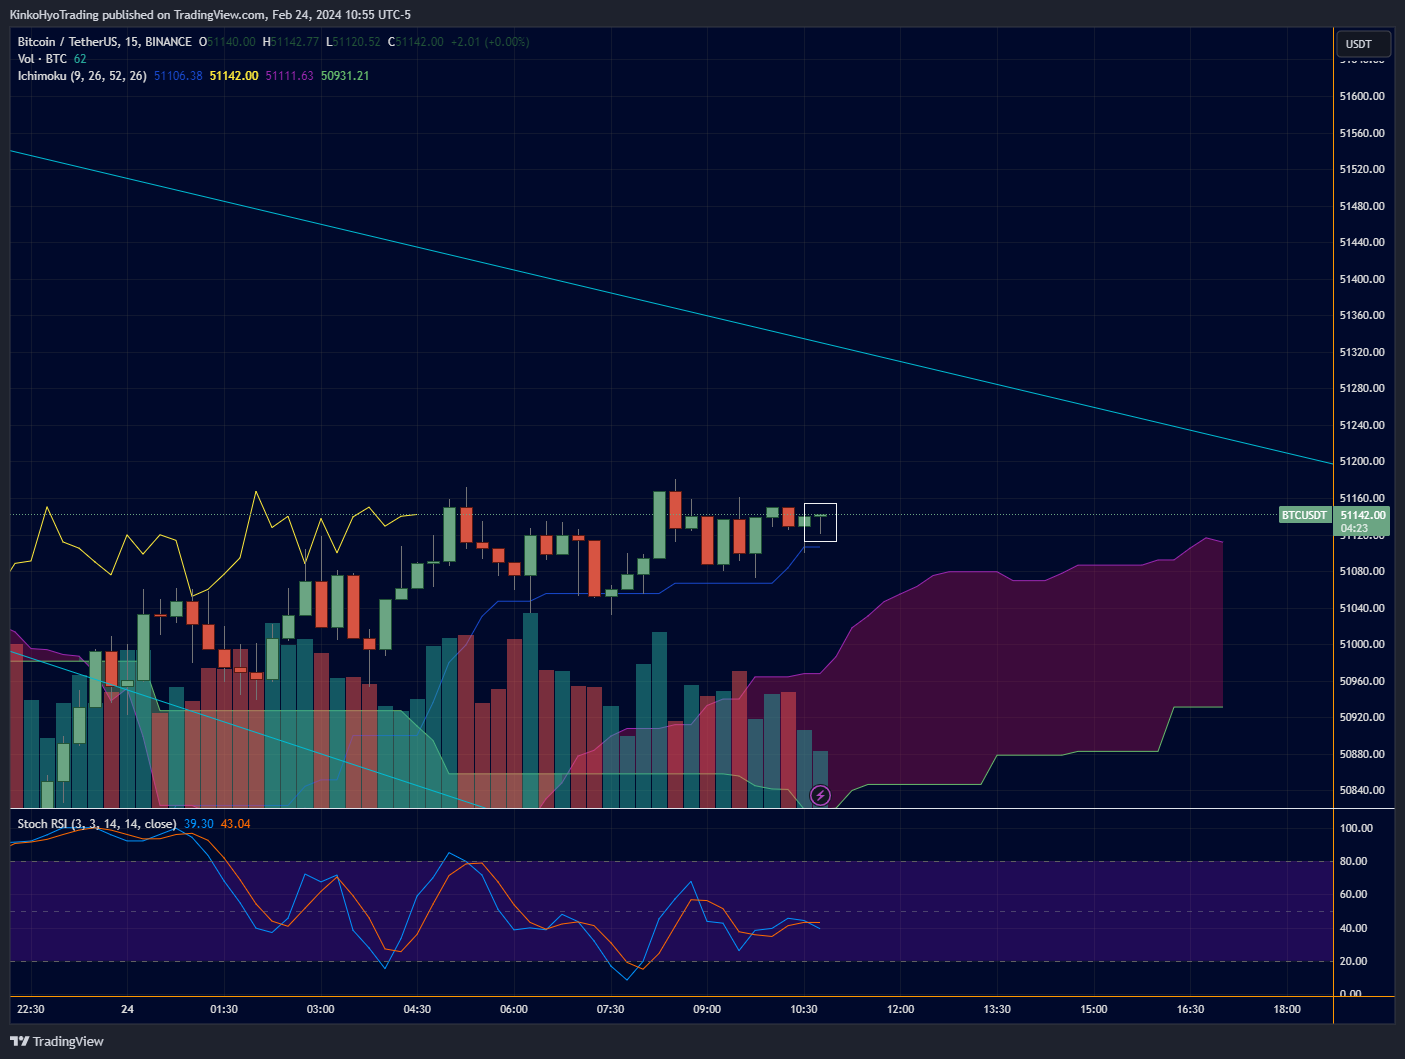Click the 51240.00 price axis label
Screen dimensions: 1405x1059
coord(1362,425)
